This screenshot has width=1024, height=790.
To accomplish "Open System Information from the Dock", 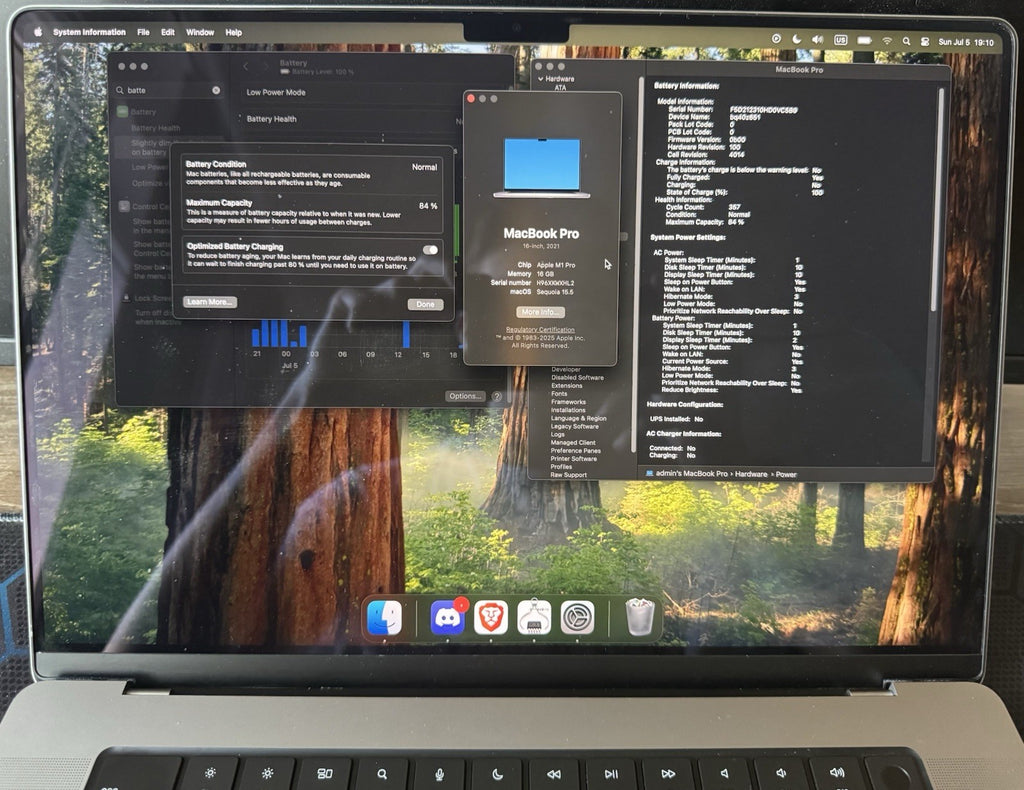I will click(x=534, y=617).
